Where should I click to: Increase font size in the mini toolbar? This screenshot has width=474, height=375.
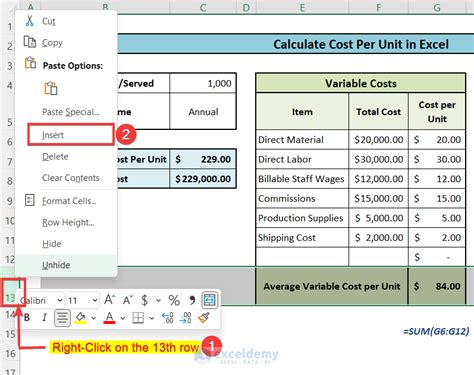click(x=110, y=300)
